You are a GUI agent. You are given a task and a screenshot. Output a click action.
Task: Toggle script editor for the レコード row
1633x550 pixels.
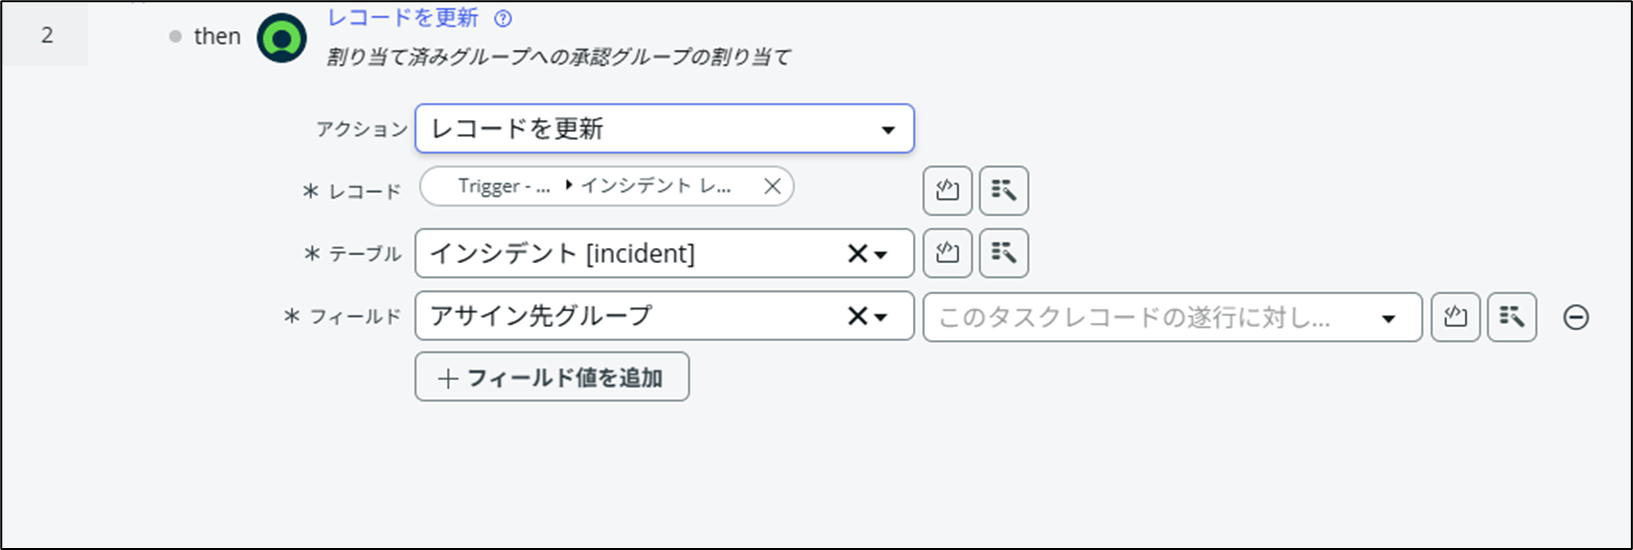[947, 190]
